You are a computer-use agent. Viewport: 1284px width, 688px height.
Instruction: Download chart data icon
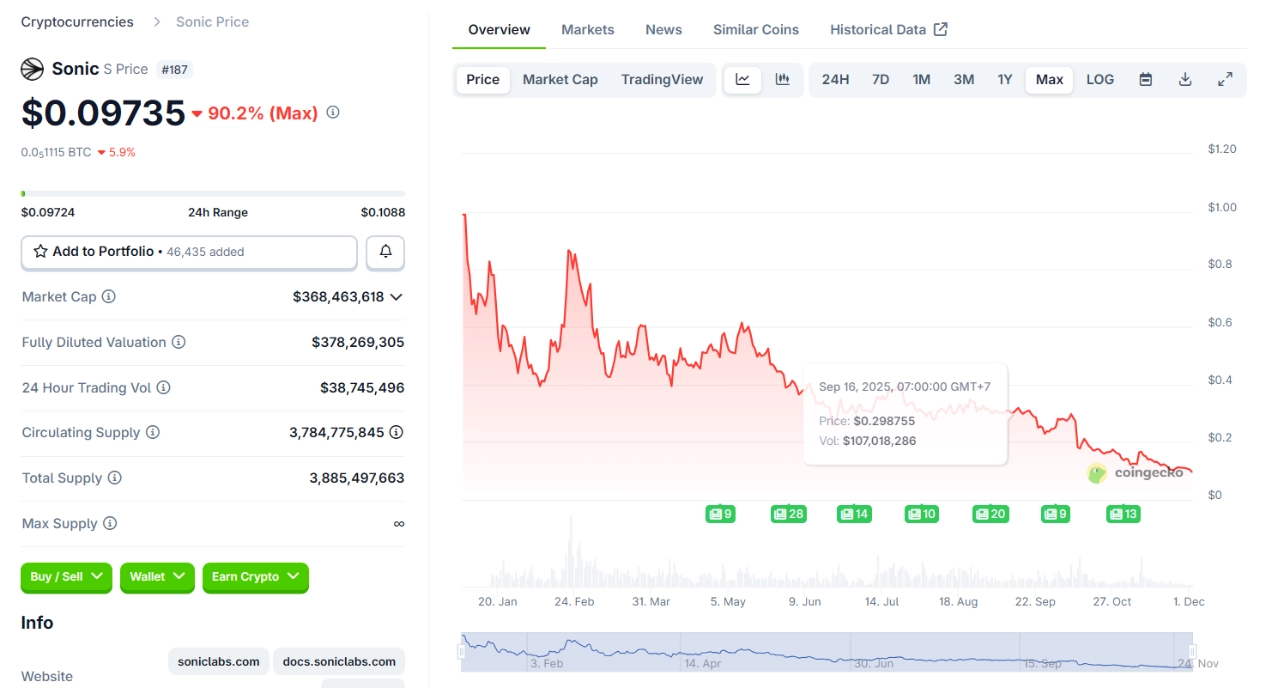click(x=1185, y=80)
